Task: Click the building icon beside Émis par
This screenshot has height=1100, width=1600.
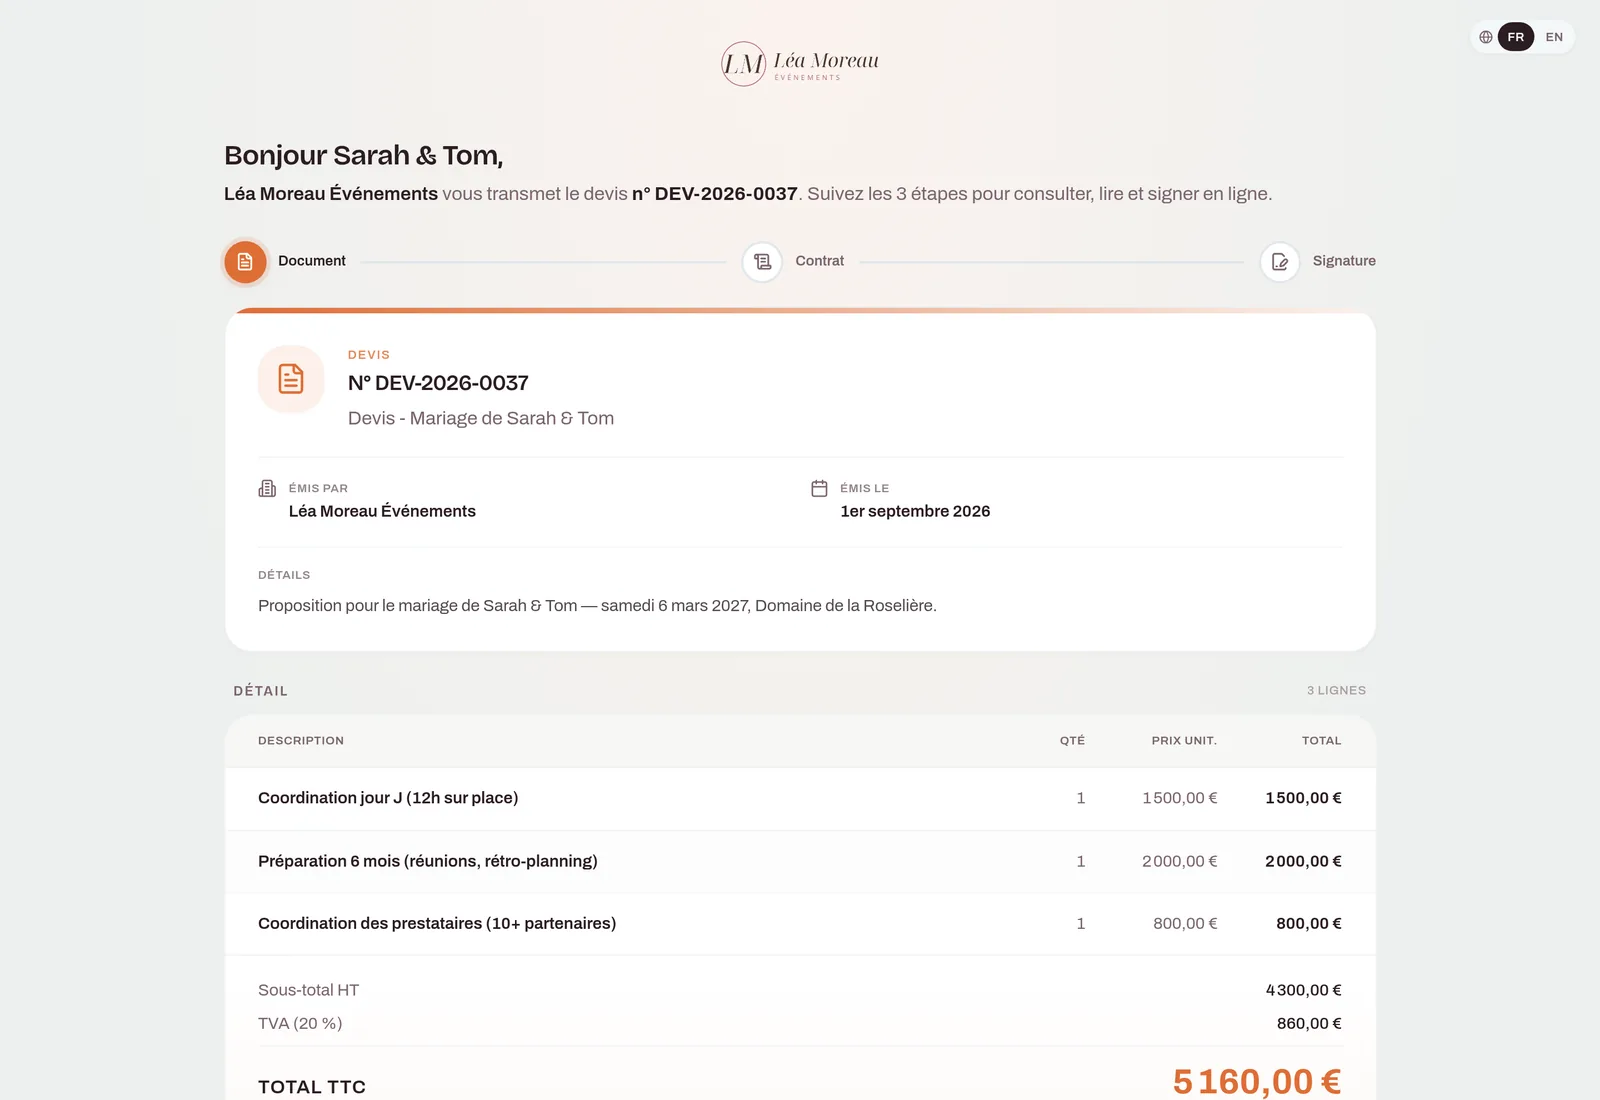Action: pyautogui.click(x=267, y=488)
